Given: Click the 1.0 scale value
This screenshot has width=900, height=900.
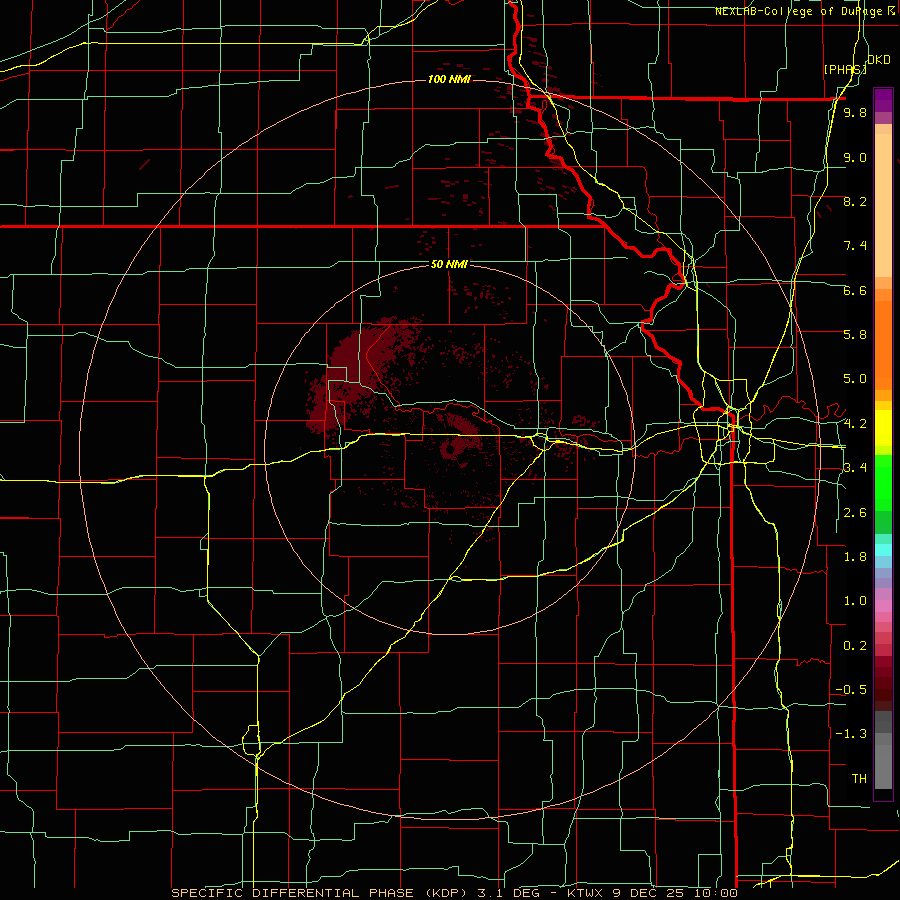Looking at the screenshot, I should (x=855, y=601).
